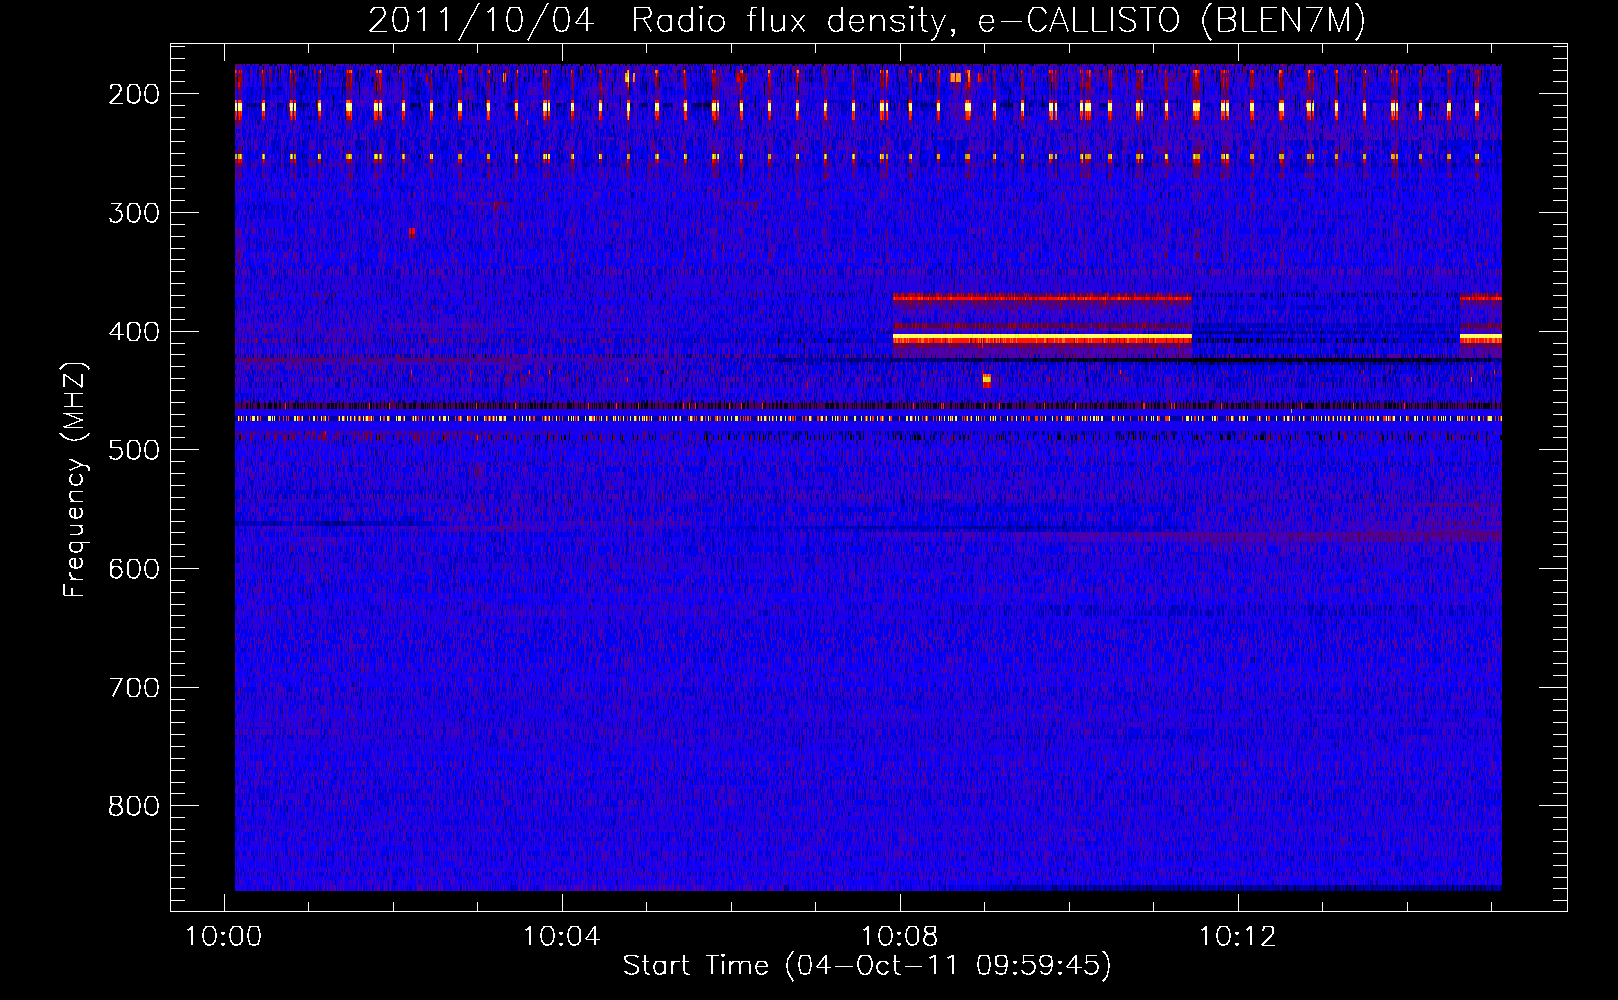
Task: Click the 10:00 time tick label
Action: pyautogui.click(x=224, y=937)
